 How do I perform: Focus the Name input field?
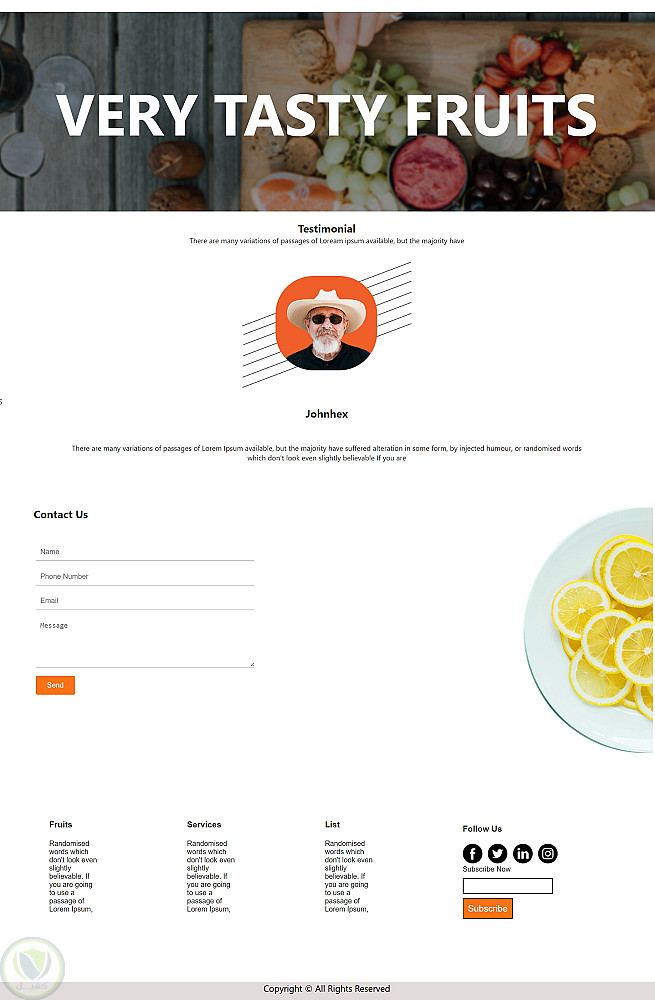[x=145, y=552]
